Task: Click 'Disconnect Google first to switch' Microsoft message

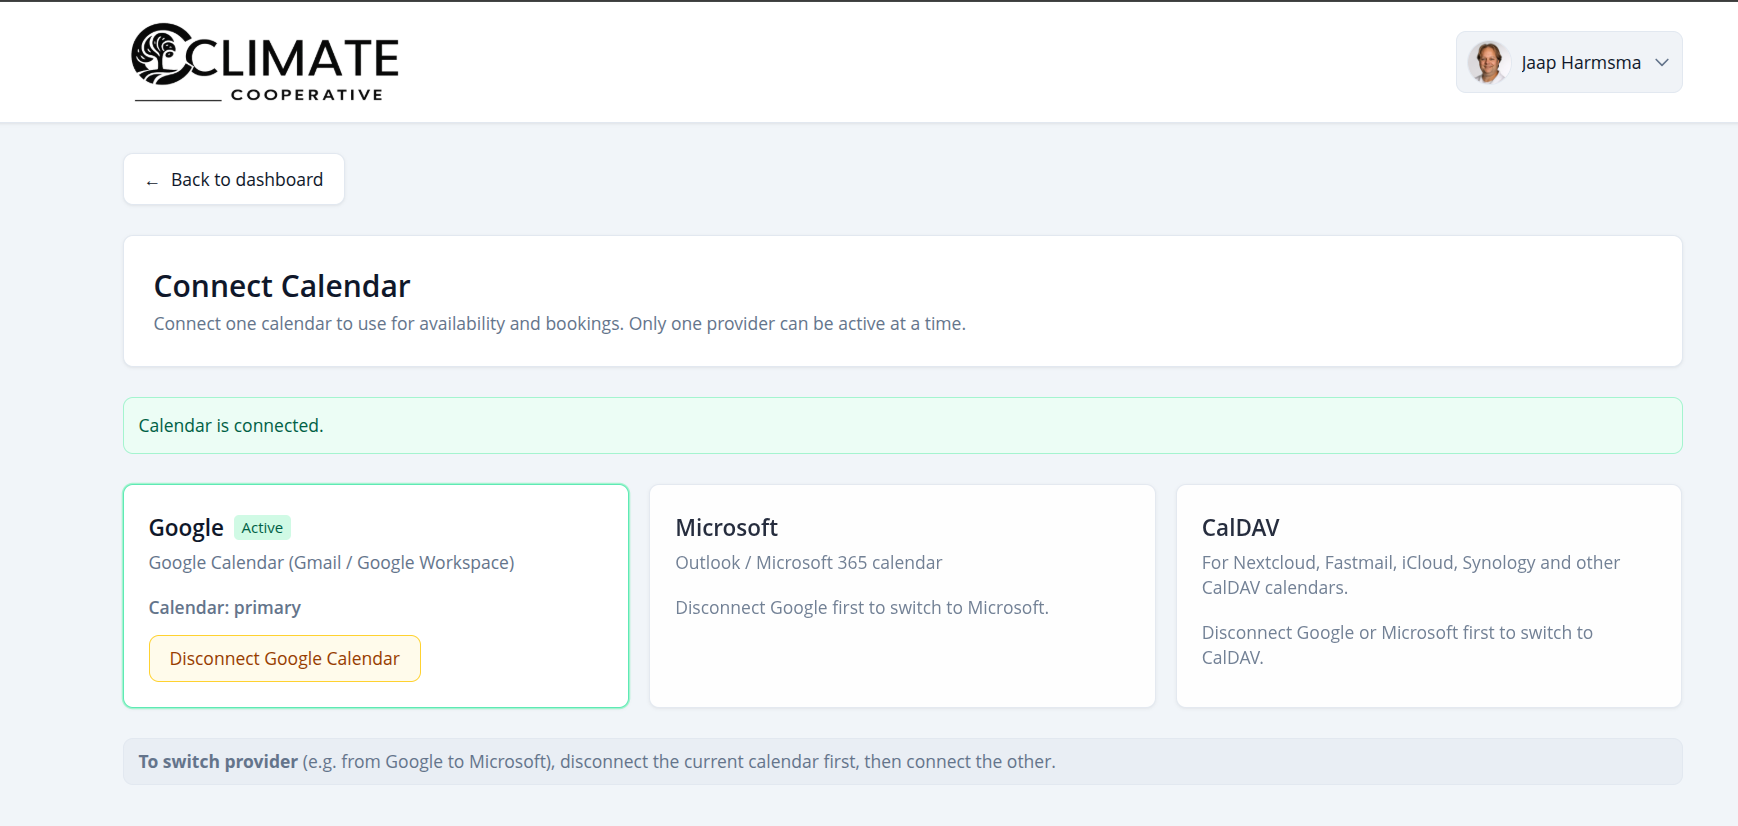Action: point(861,608)
